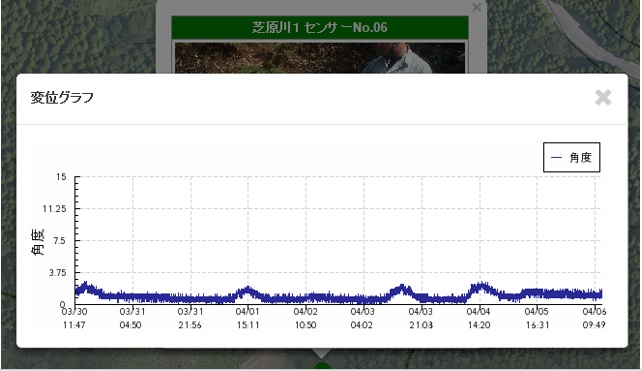Select the 04/03 04:02 time axis label
Screen dimensions: 642x371
(x=362, y=318)
